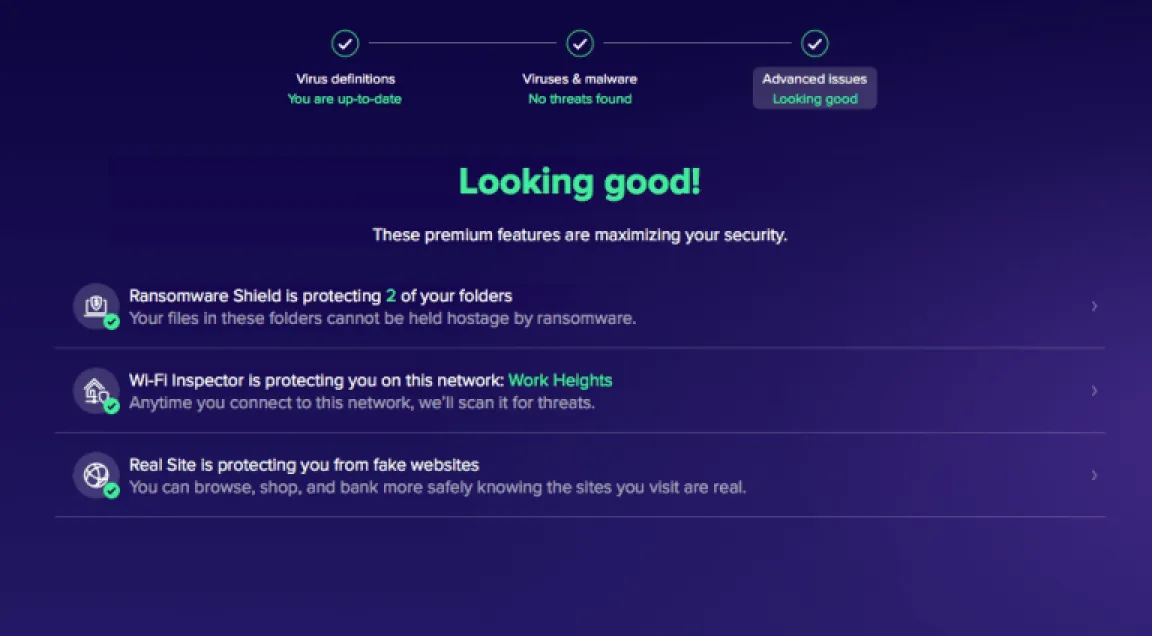Expand the Ransomware Shield row chevron

point(1094,306)
